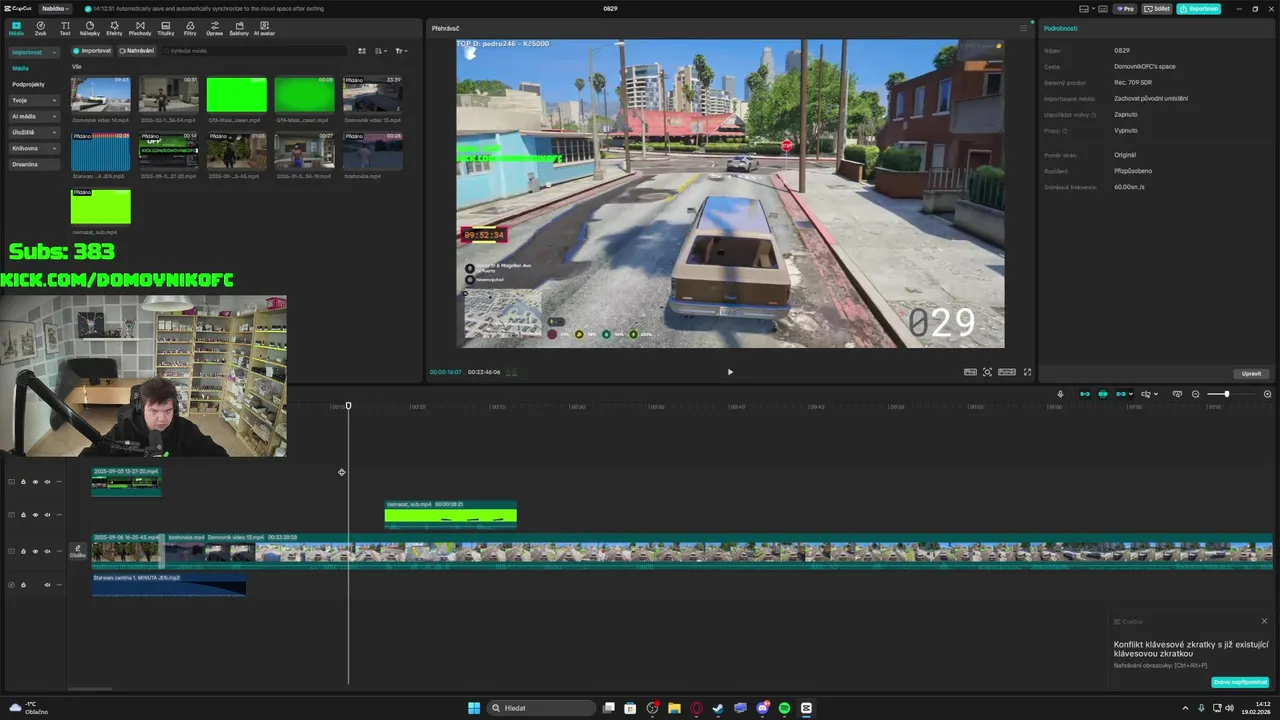Screen dimensions: 1280x720
Task: Mute the main video track
Action: coord(46,551)
